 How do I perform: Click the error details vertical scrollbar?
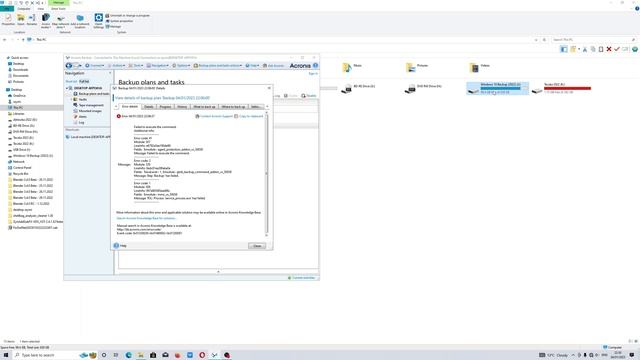pyautogui.click(x=267, y=174)
